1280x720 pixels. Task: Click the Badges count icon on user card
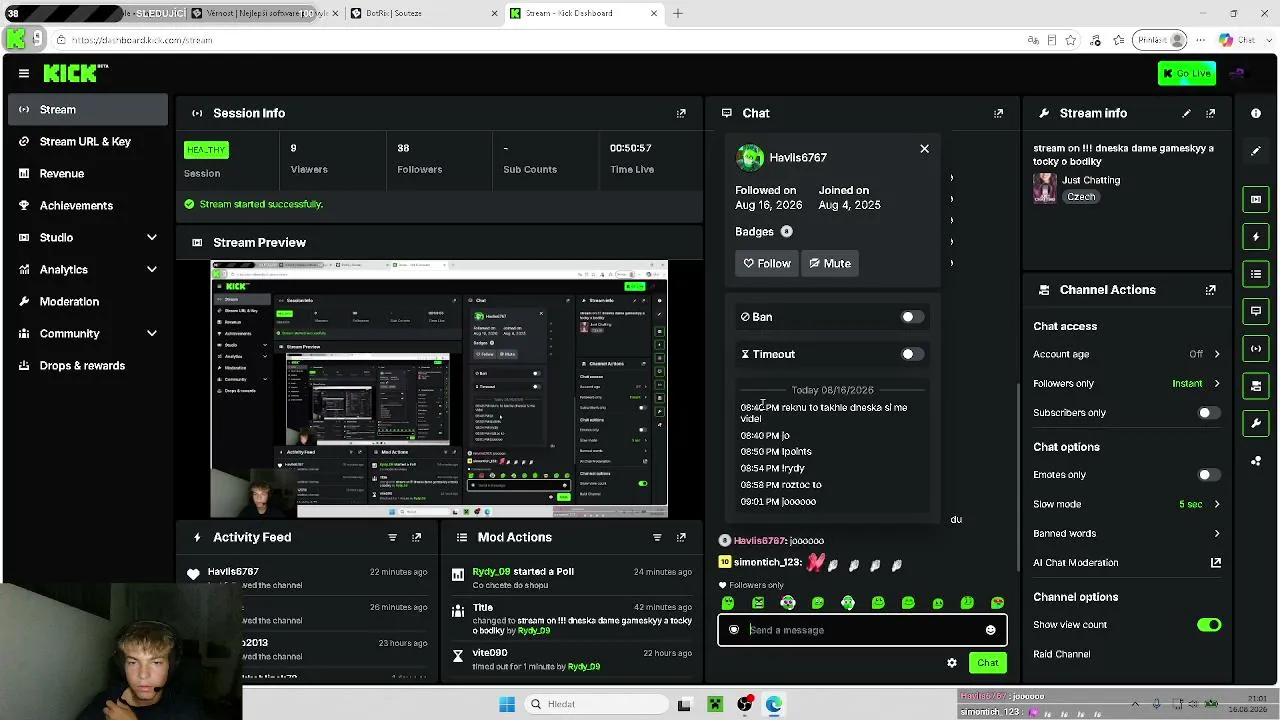tap(786, 232)
